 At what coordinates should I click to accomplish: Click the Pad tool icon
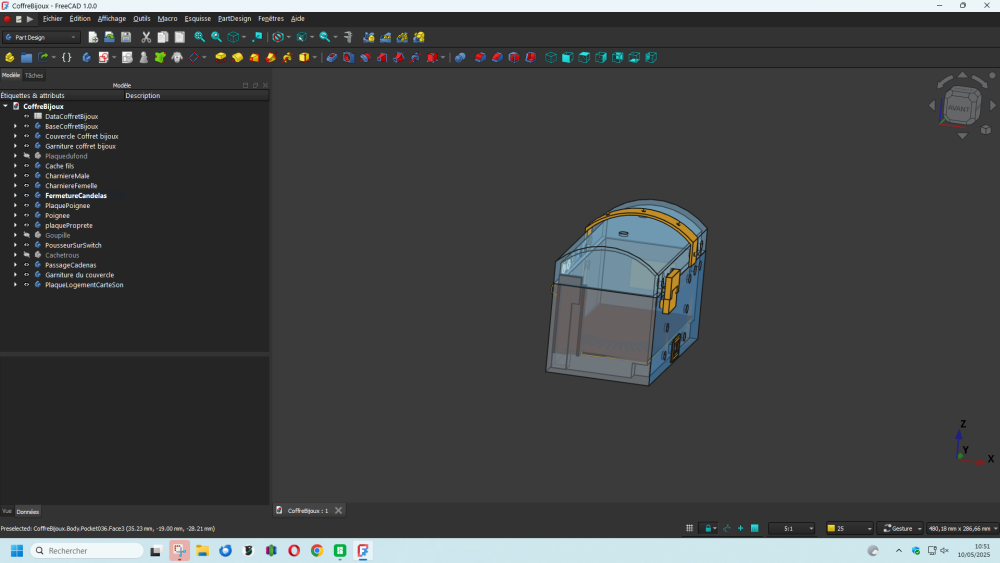coord(221,57)
